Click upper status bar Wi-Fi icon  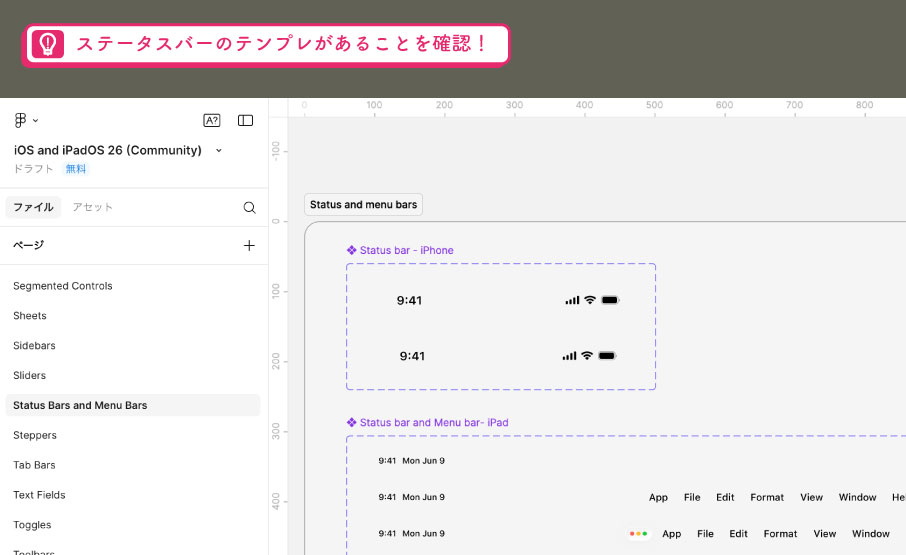click(x=590, y=300)
